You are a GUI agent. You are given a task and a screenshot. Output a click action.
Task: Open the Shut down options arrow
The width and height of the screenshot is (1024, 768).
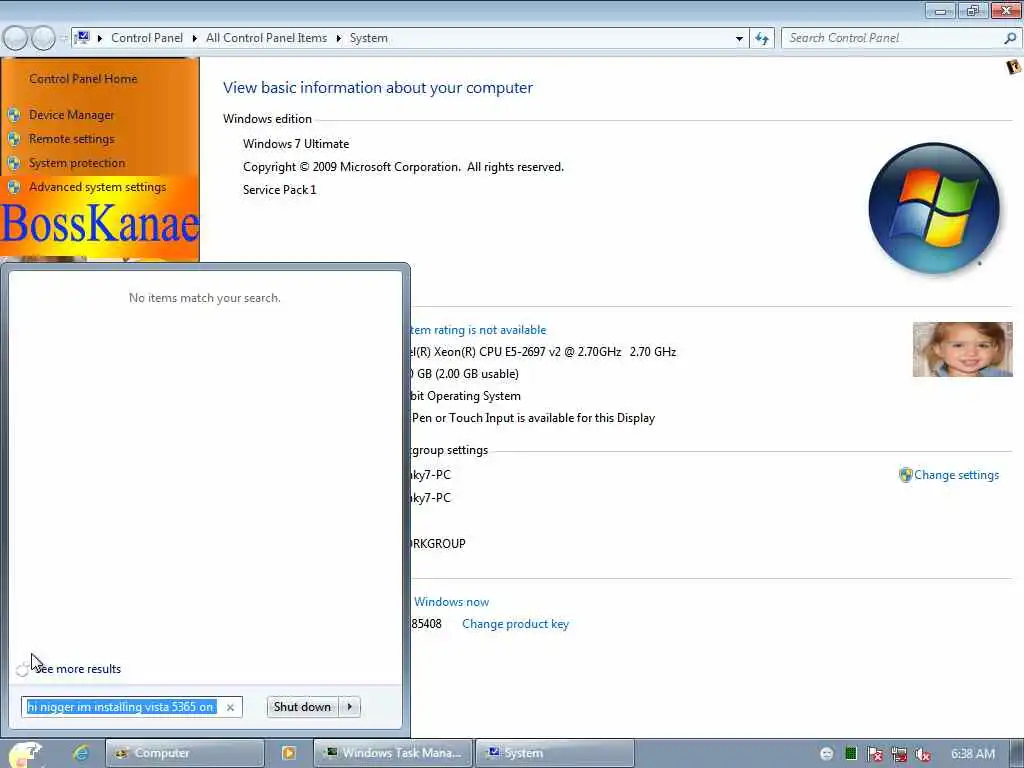tap(350, 707)
